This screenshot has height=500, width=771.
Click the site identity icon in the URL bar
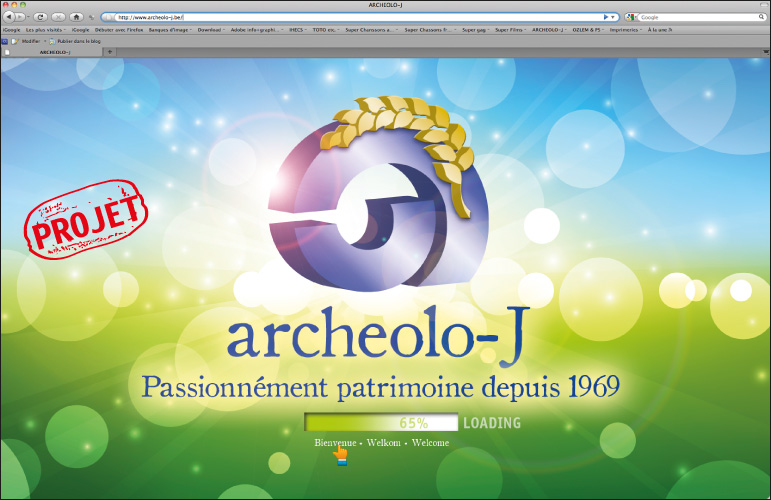[x=108, y=17]
